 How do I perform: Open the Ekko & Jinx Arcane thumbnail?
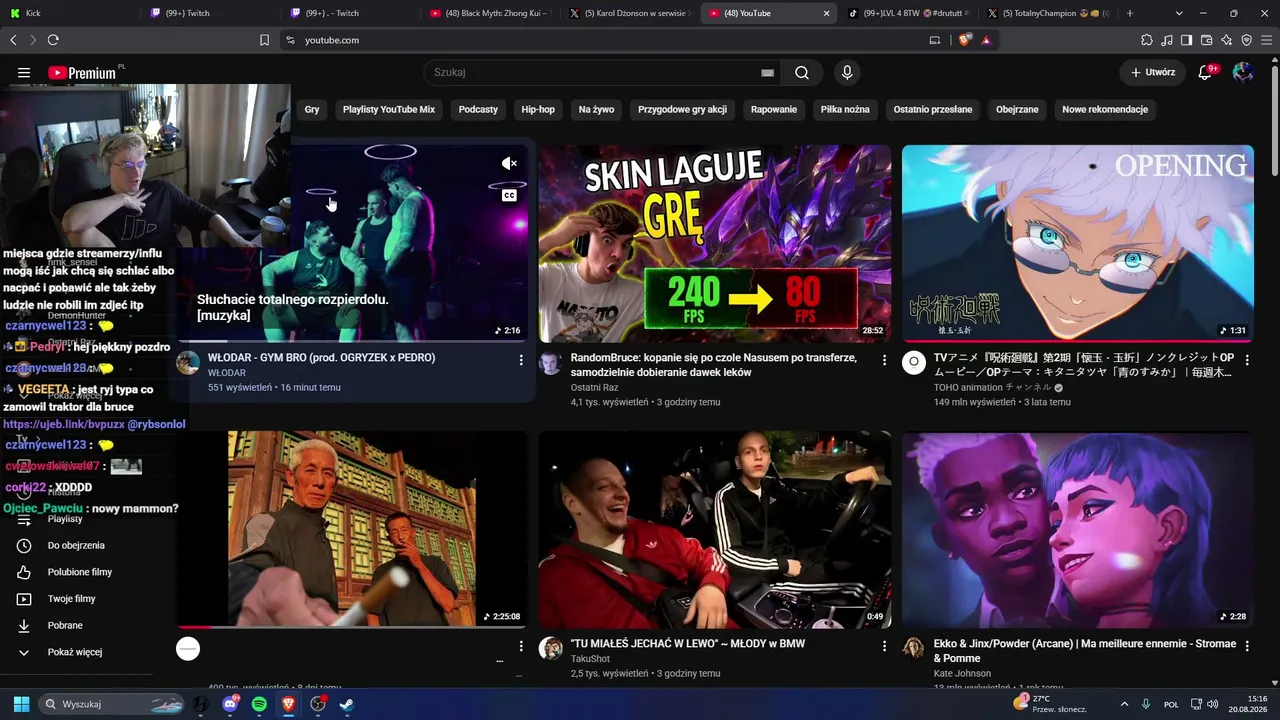(x=1078, y=530)
